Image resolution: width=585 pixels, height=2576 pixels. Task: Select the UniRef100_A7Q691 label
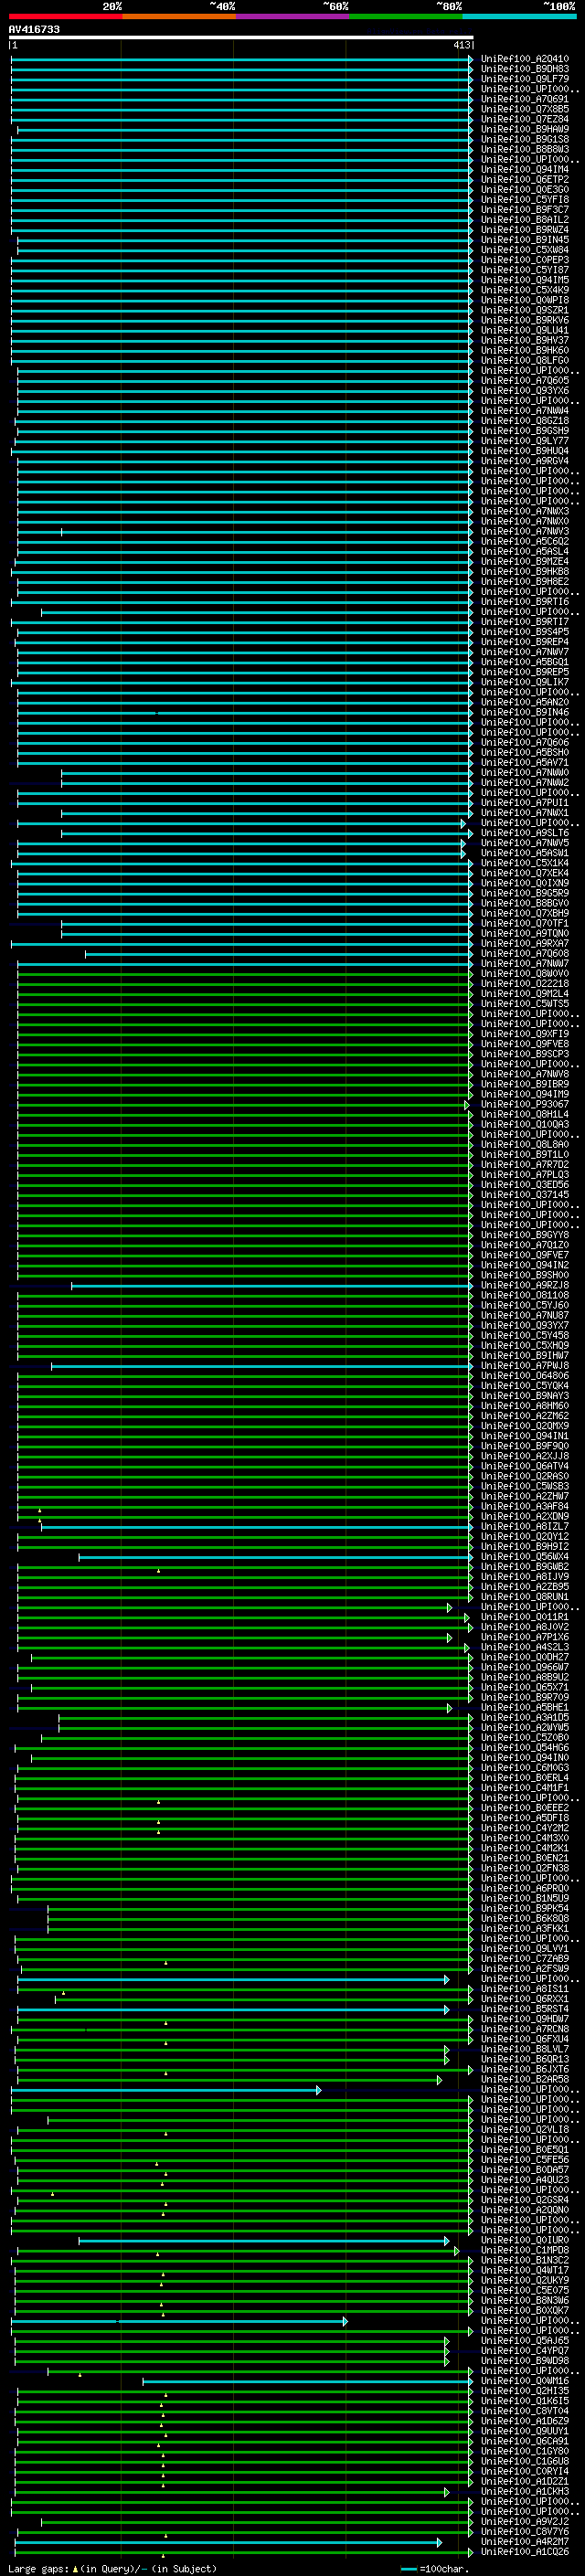tap(525, 99)
